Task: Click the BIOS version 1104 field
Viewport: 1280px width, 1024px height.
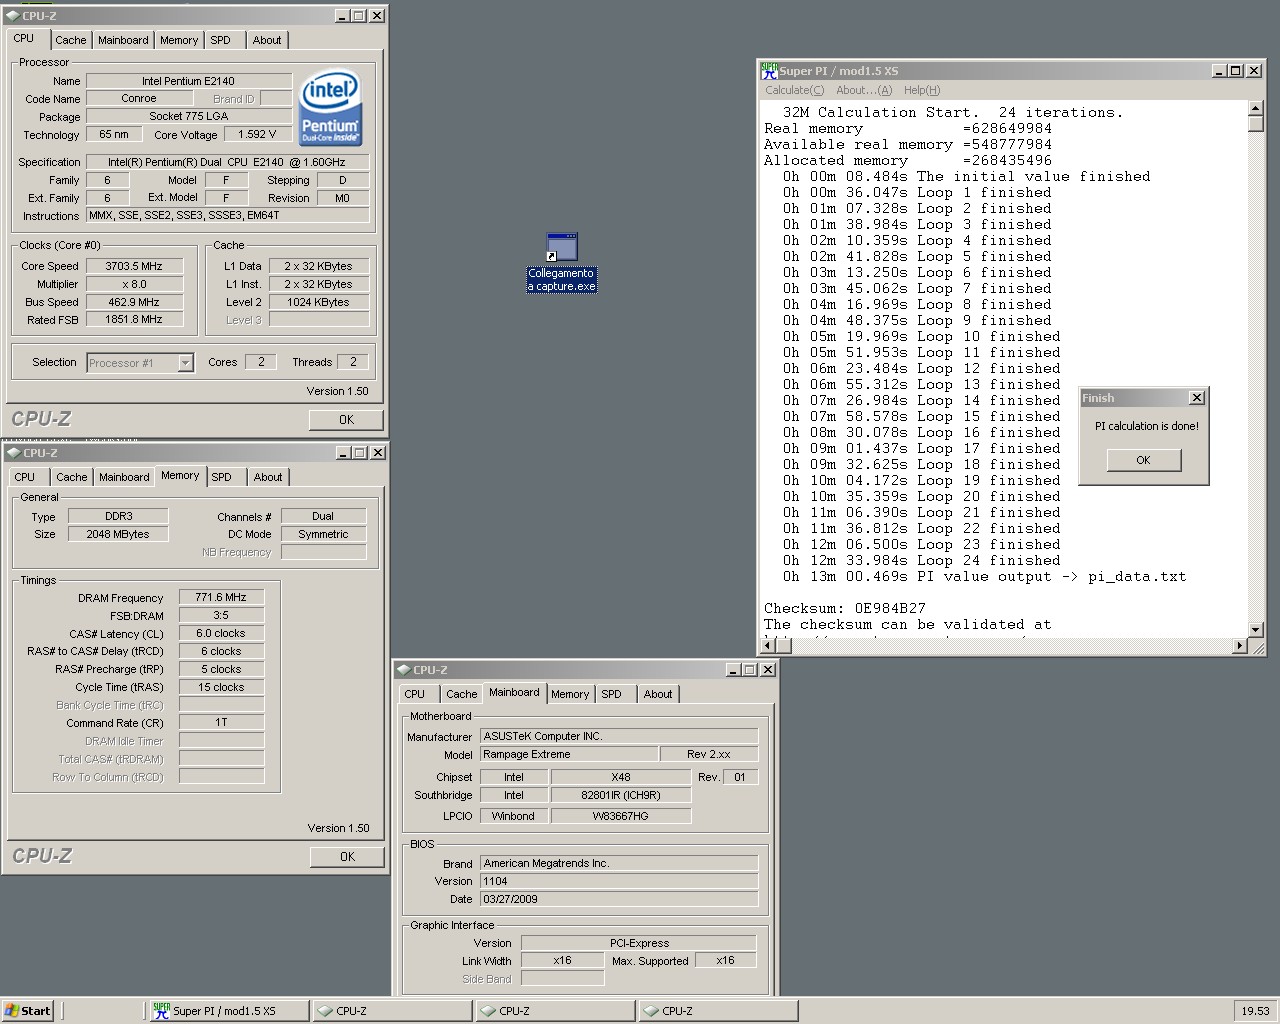Action: pyautogui.click(x=619, y=881)
